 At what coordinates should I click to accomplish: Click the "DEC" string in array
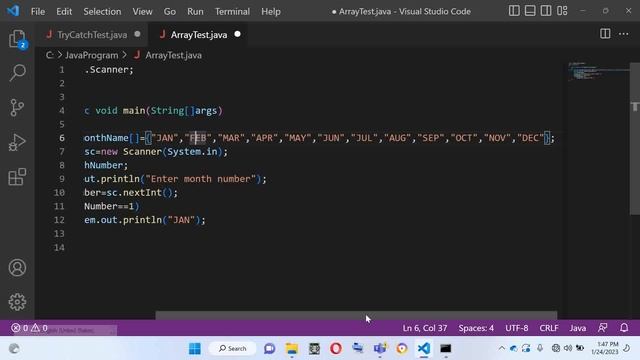click(531, 138)
